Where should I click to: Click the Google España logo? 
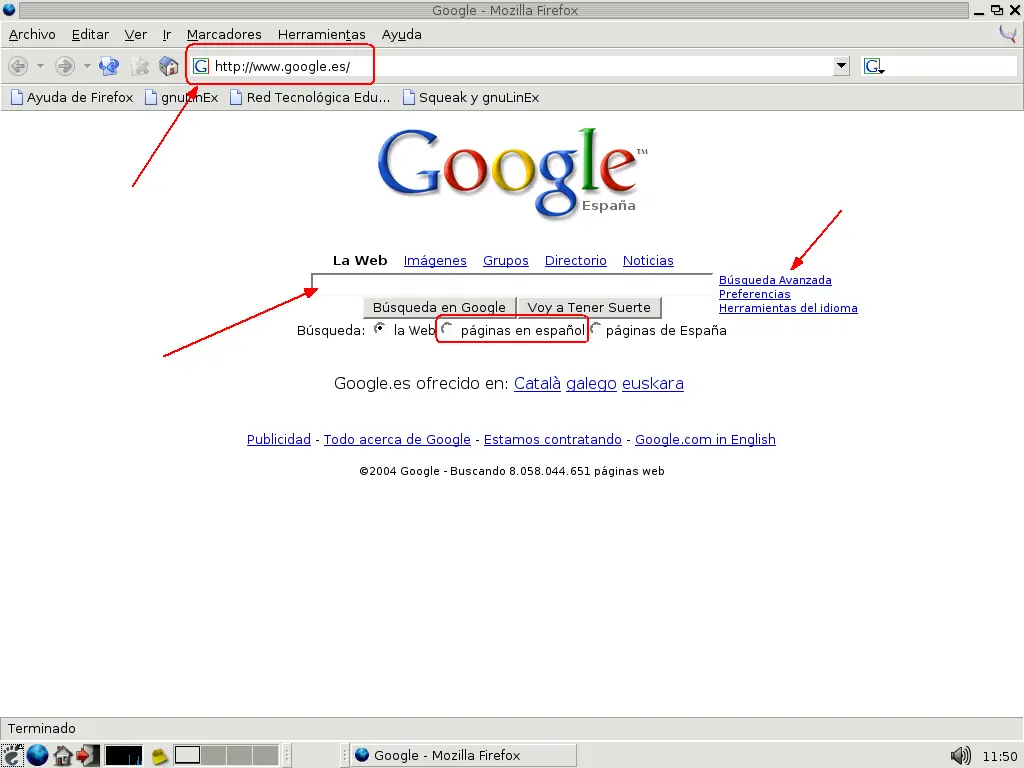coord(513,172)
